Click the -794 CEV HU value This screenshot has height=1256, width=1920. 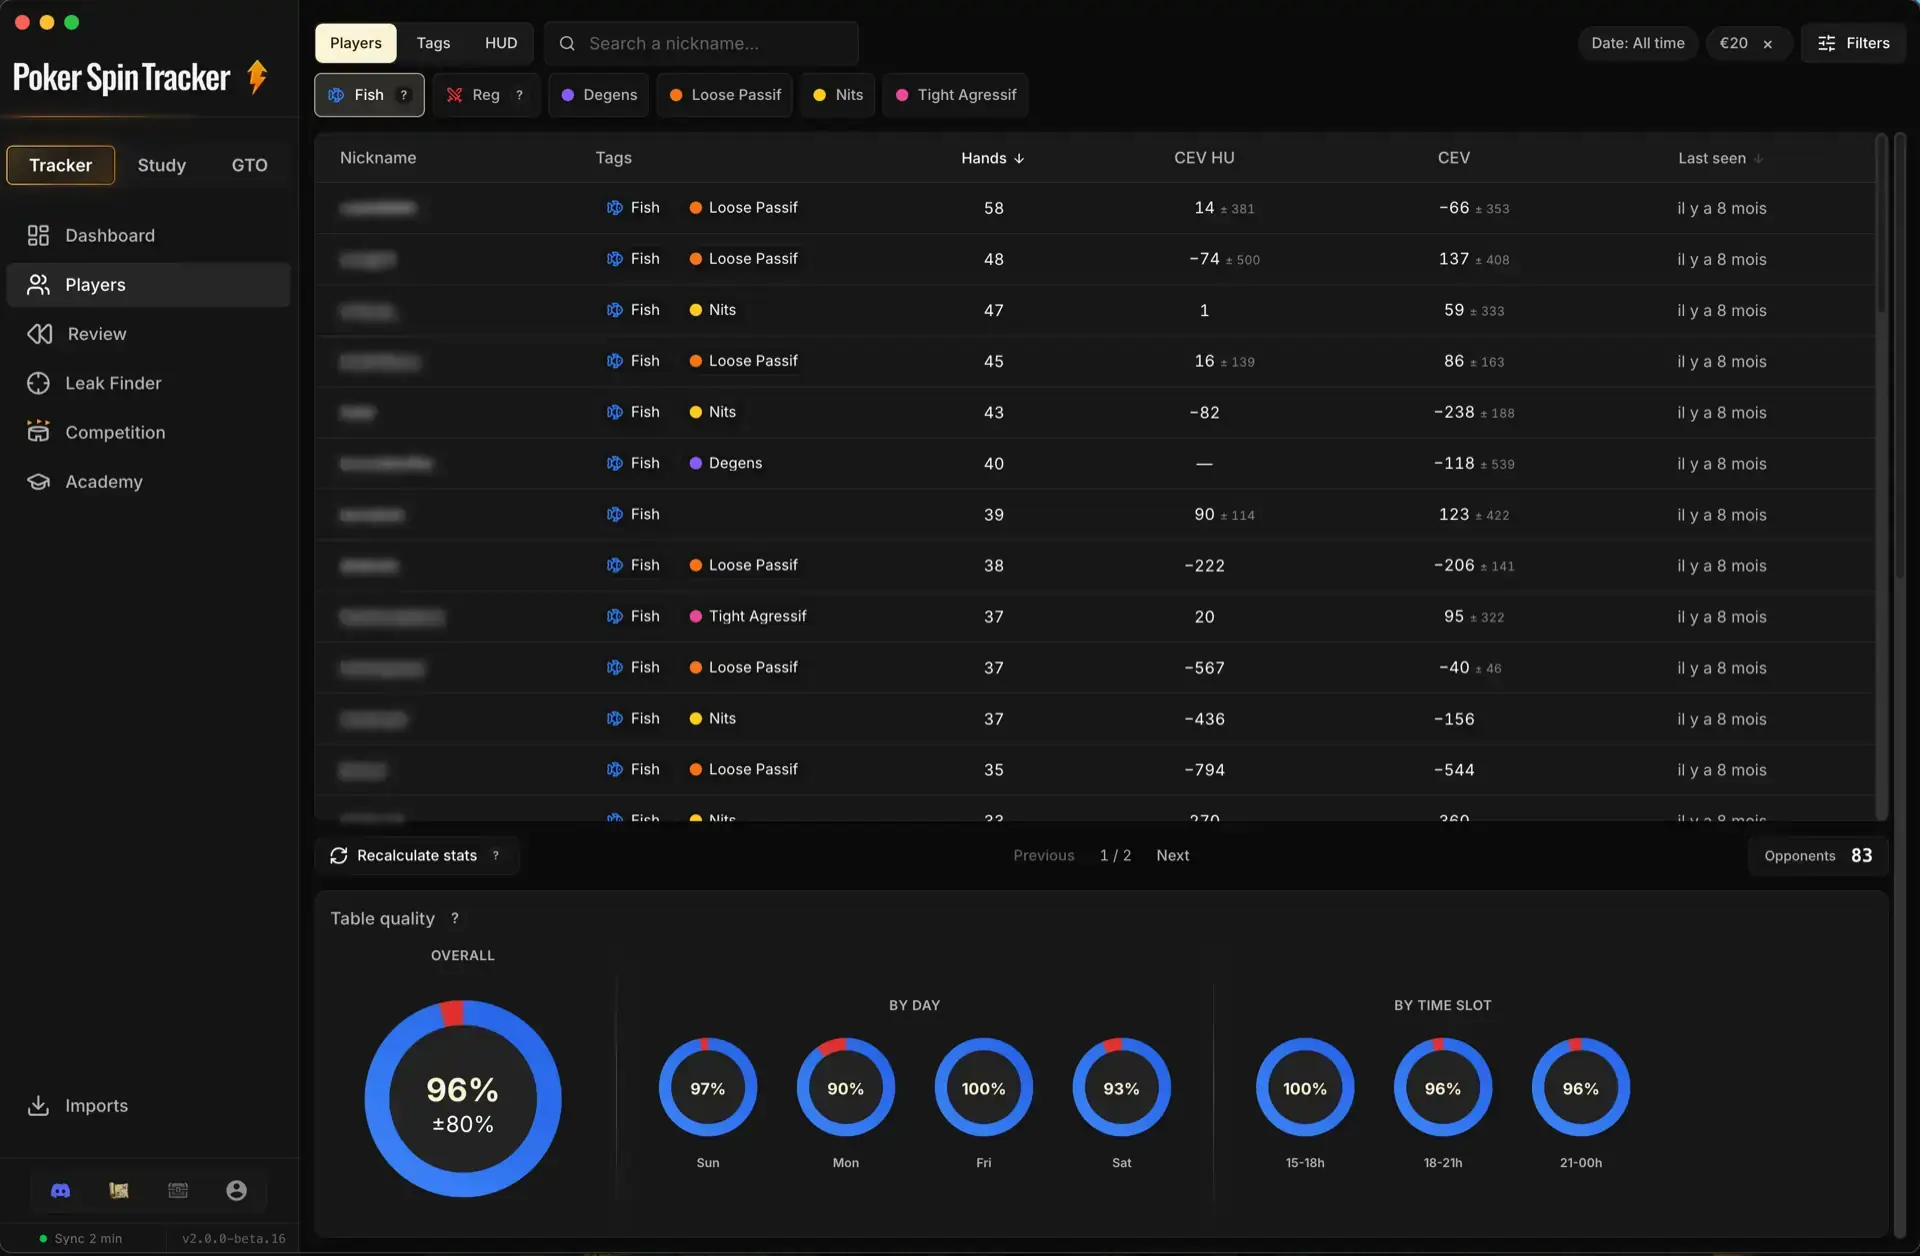(x=1204, y=770)
